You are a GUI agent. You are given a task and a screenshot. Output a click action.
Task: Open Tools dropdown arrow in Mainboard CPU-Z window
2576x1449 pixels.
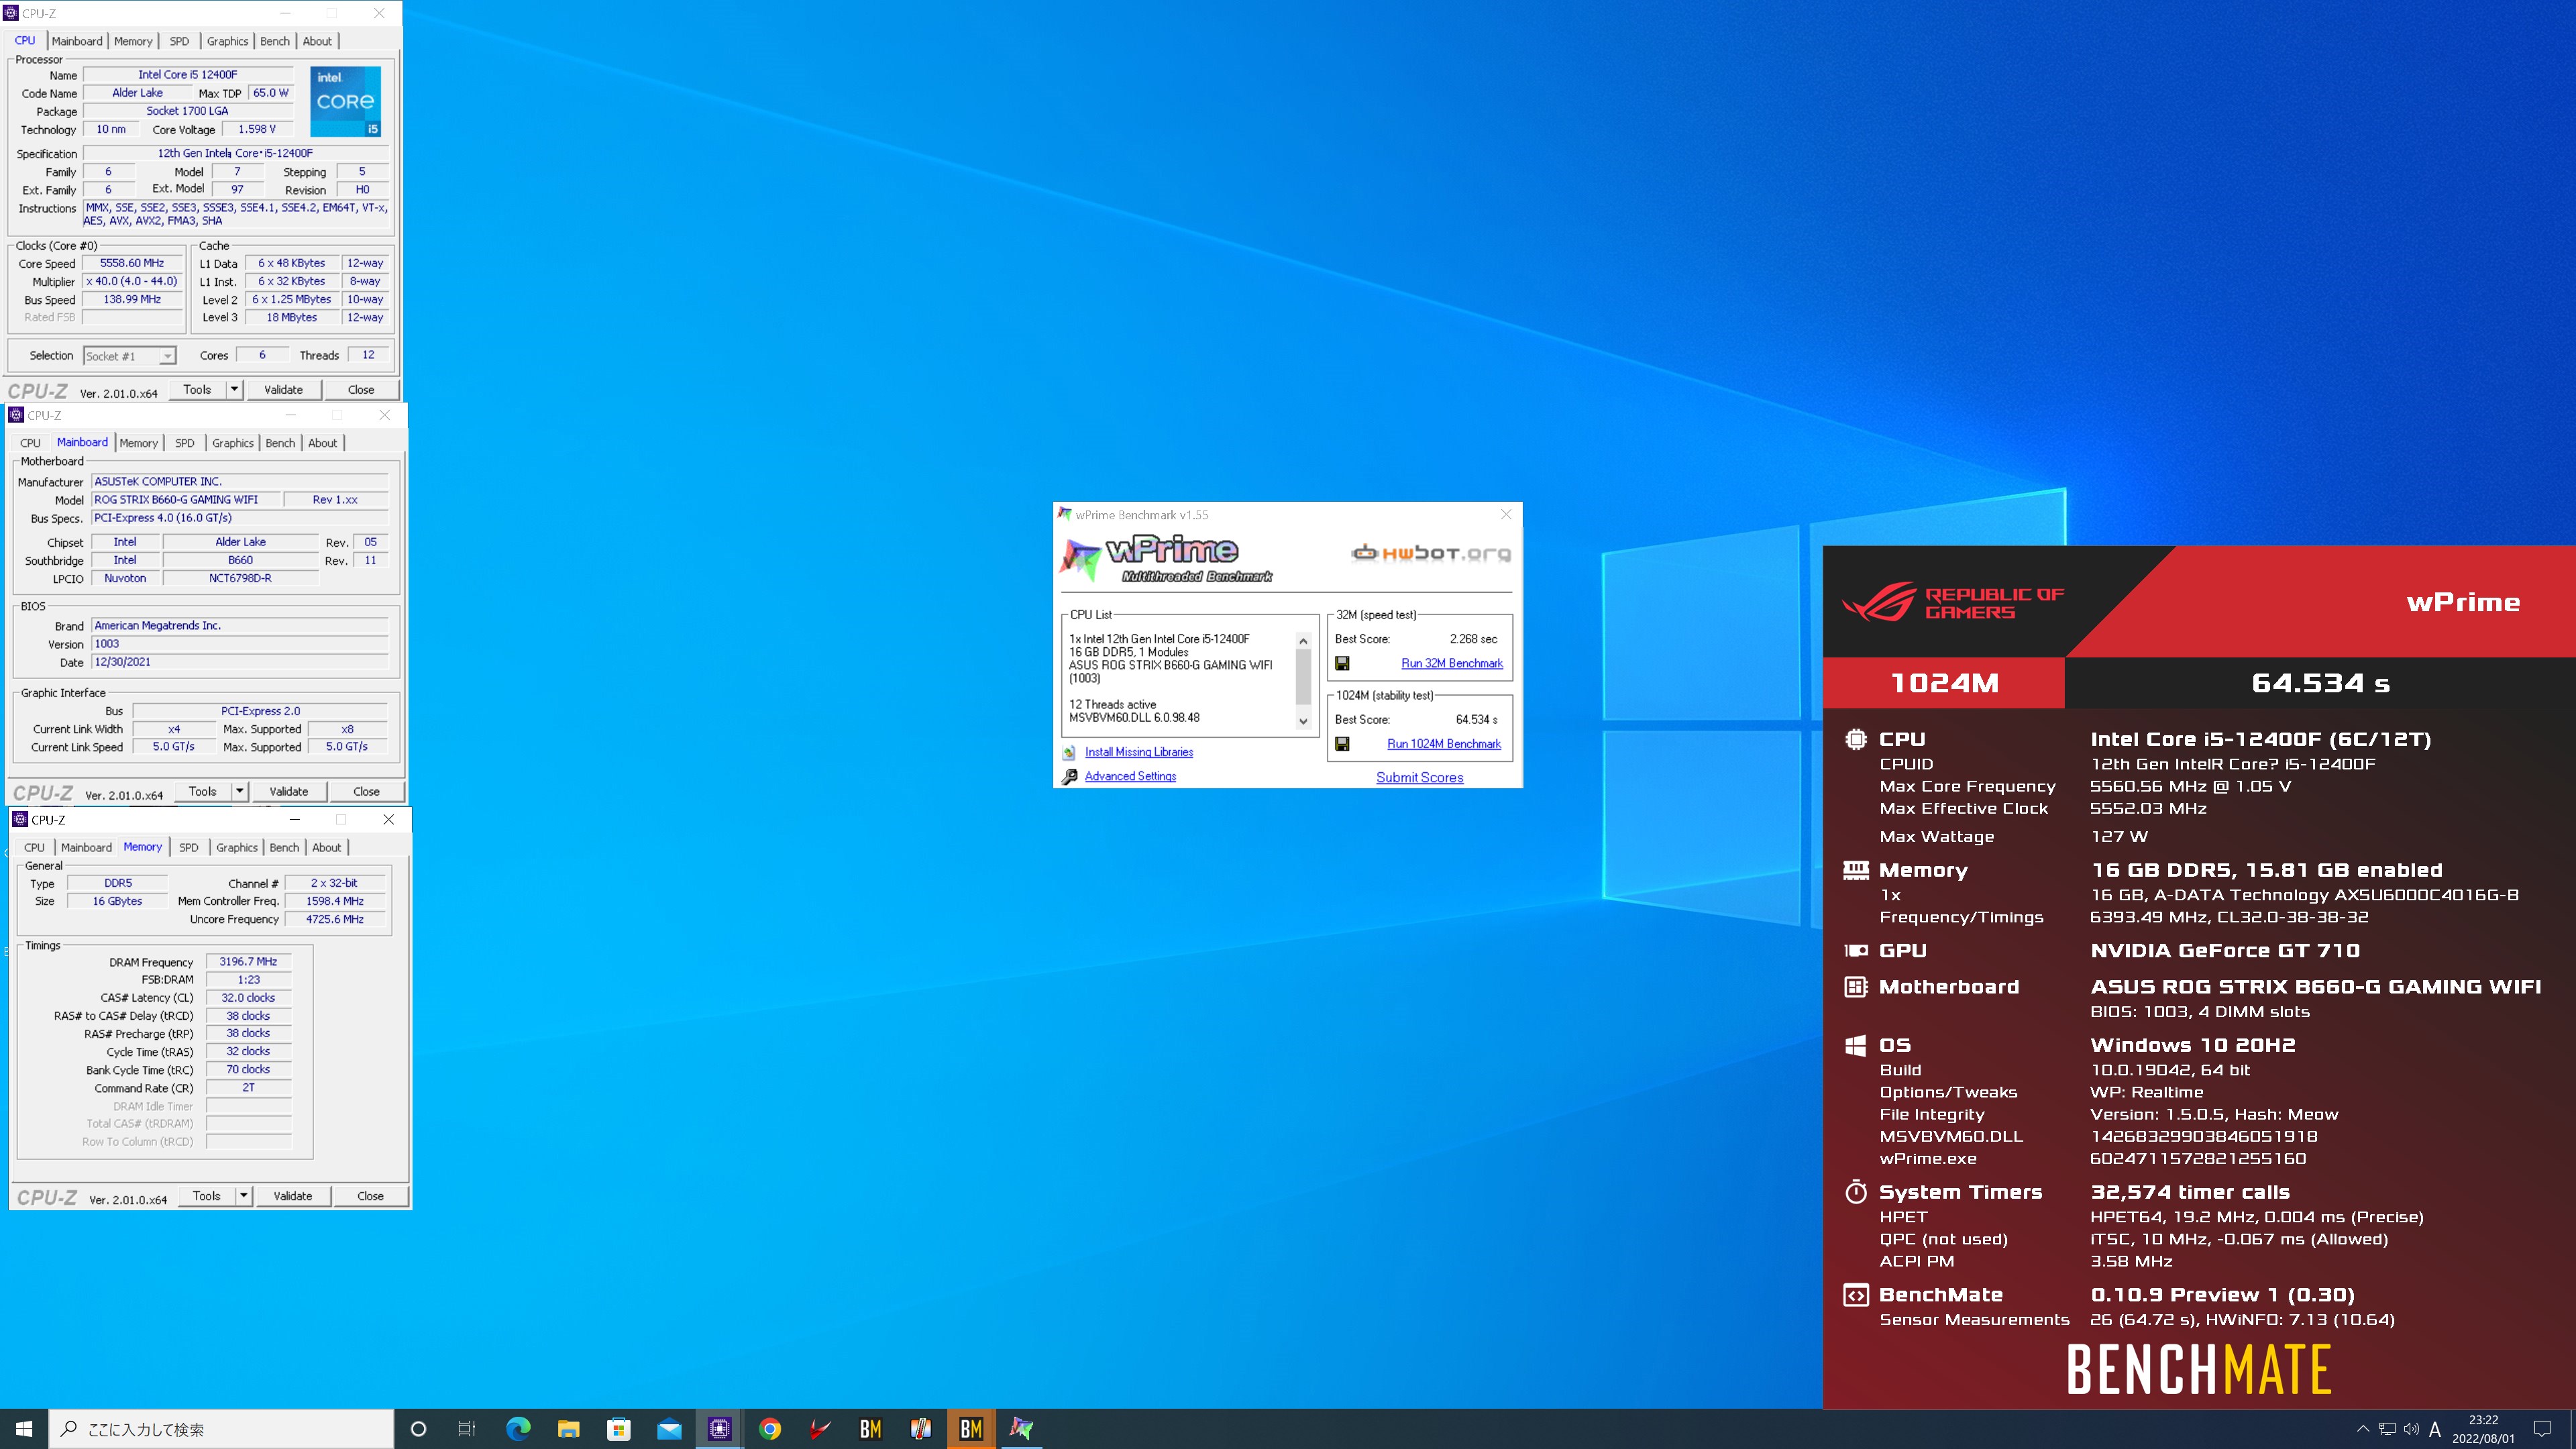tap(239, 791)
